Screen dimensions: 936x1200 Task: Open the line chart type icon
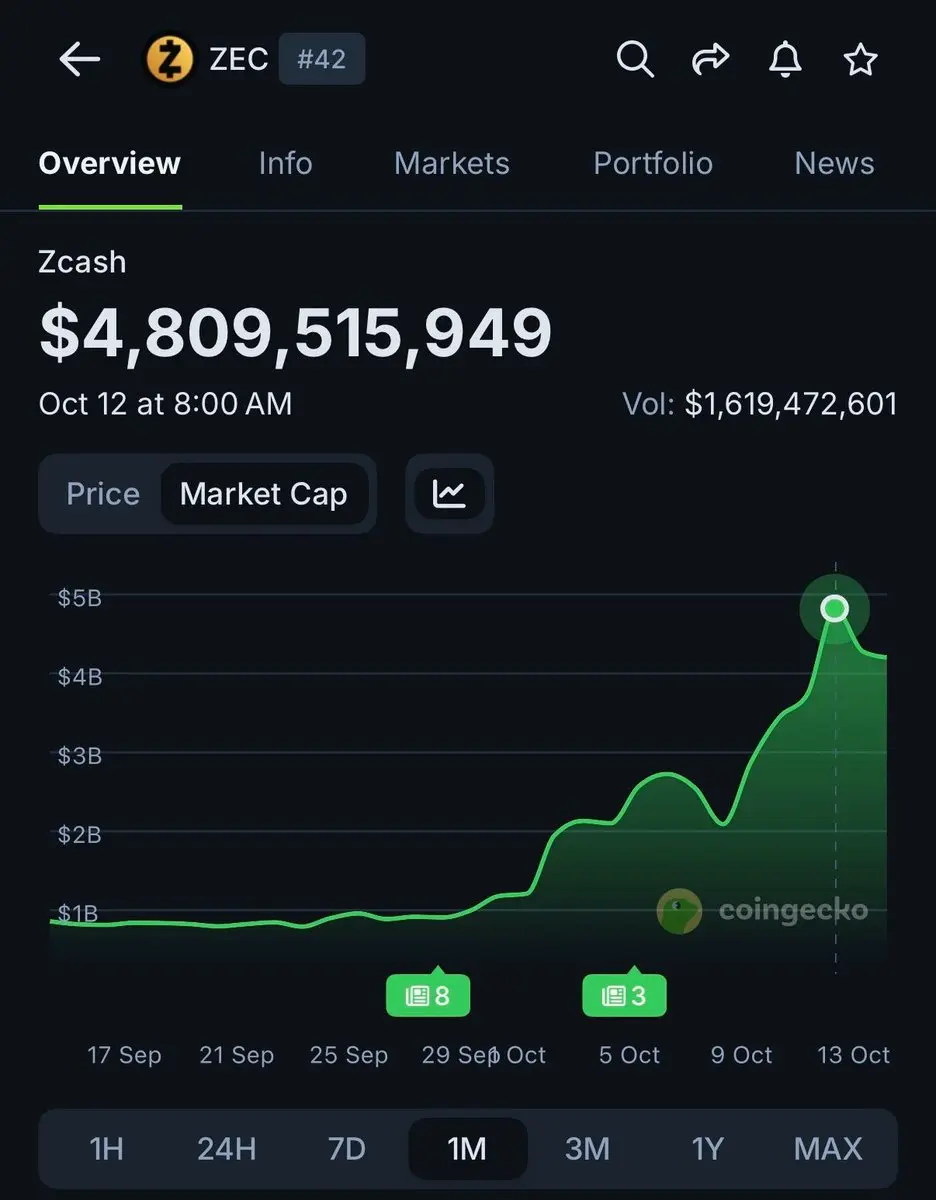450,493
